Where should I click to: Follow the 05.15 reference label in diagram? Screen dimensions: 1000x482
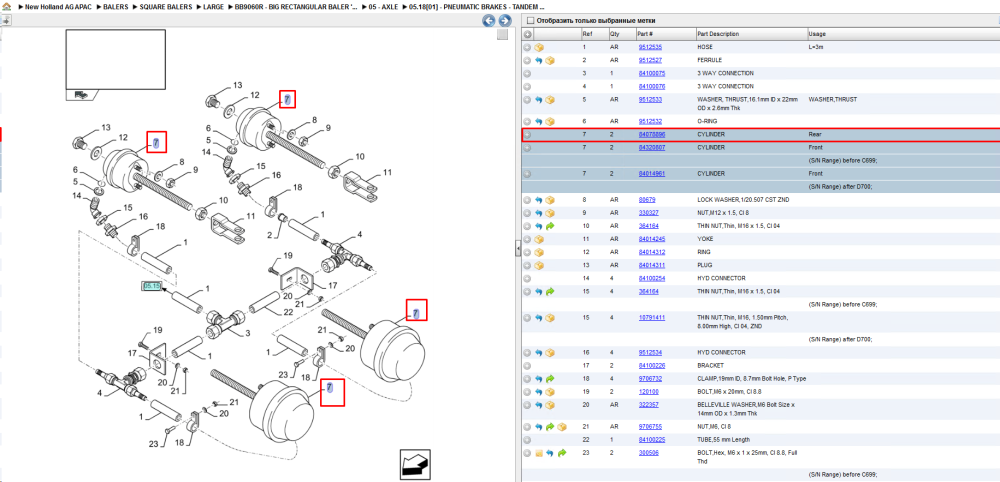[x=152, y=286]
